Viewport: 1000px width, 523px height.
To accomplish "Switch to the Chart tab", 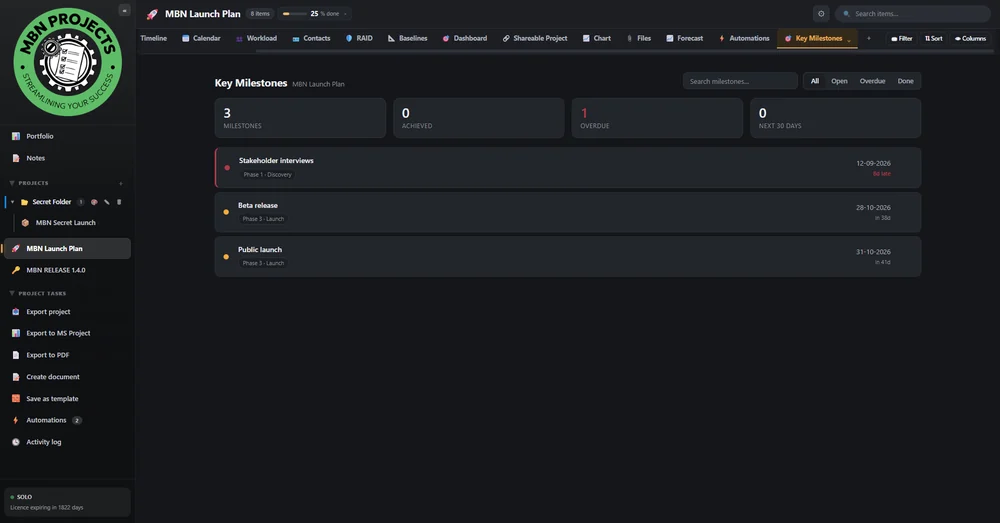I will (596, 38).
